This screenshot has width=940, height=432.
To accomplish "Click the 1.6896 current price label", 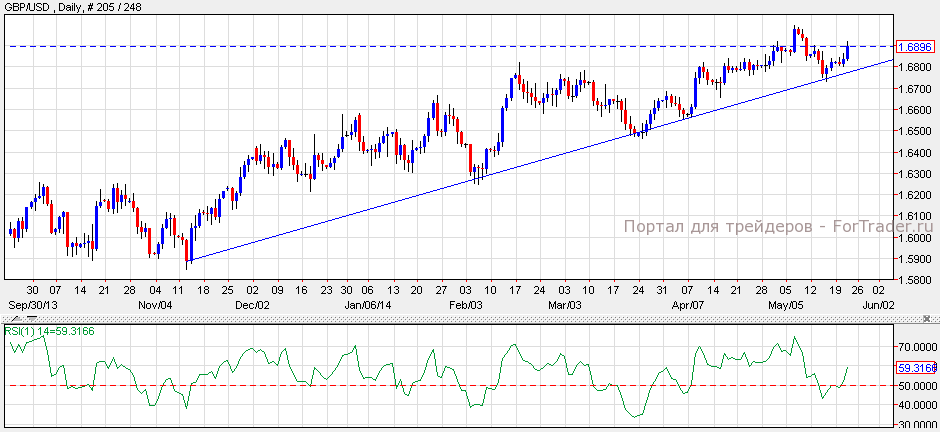I will (x=915, y=47).
